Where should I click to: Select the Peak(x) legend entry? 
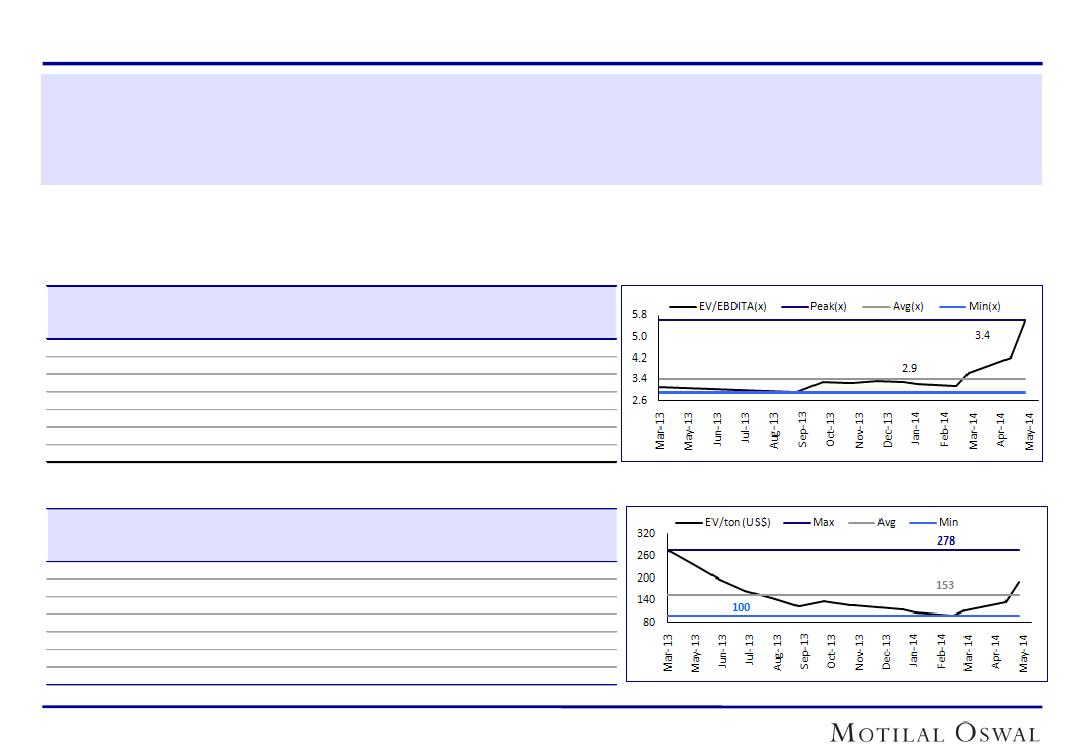[828, 306]
